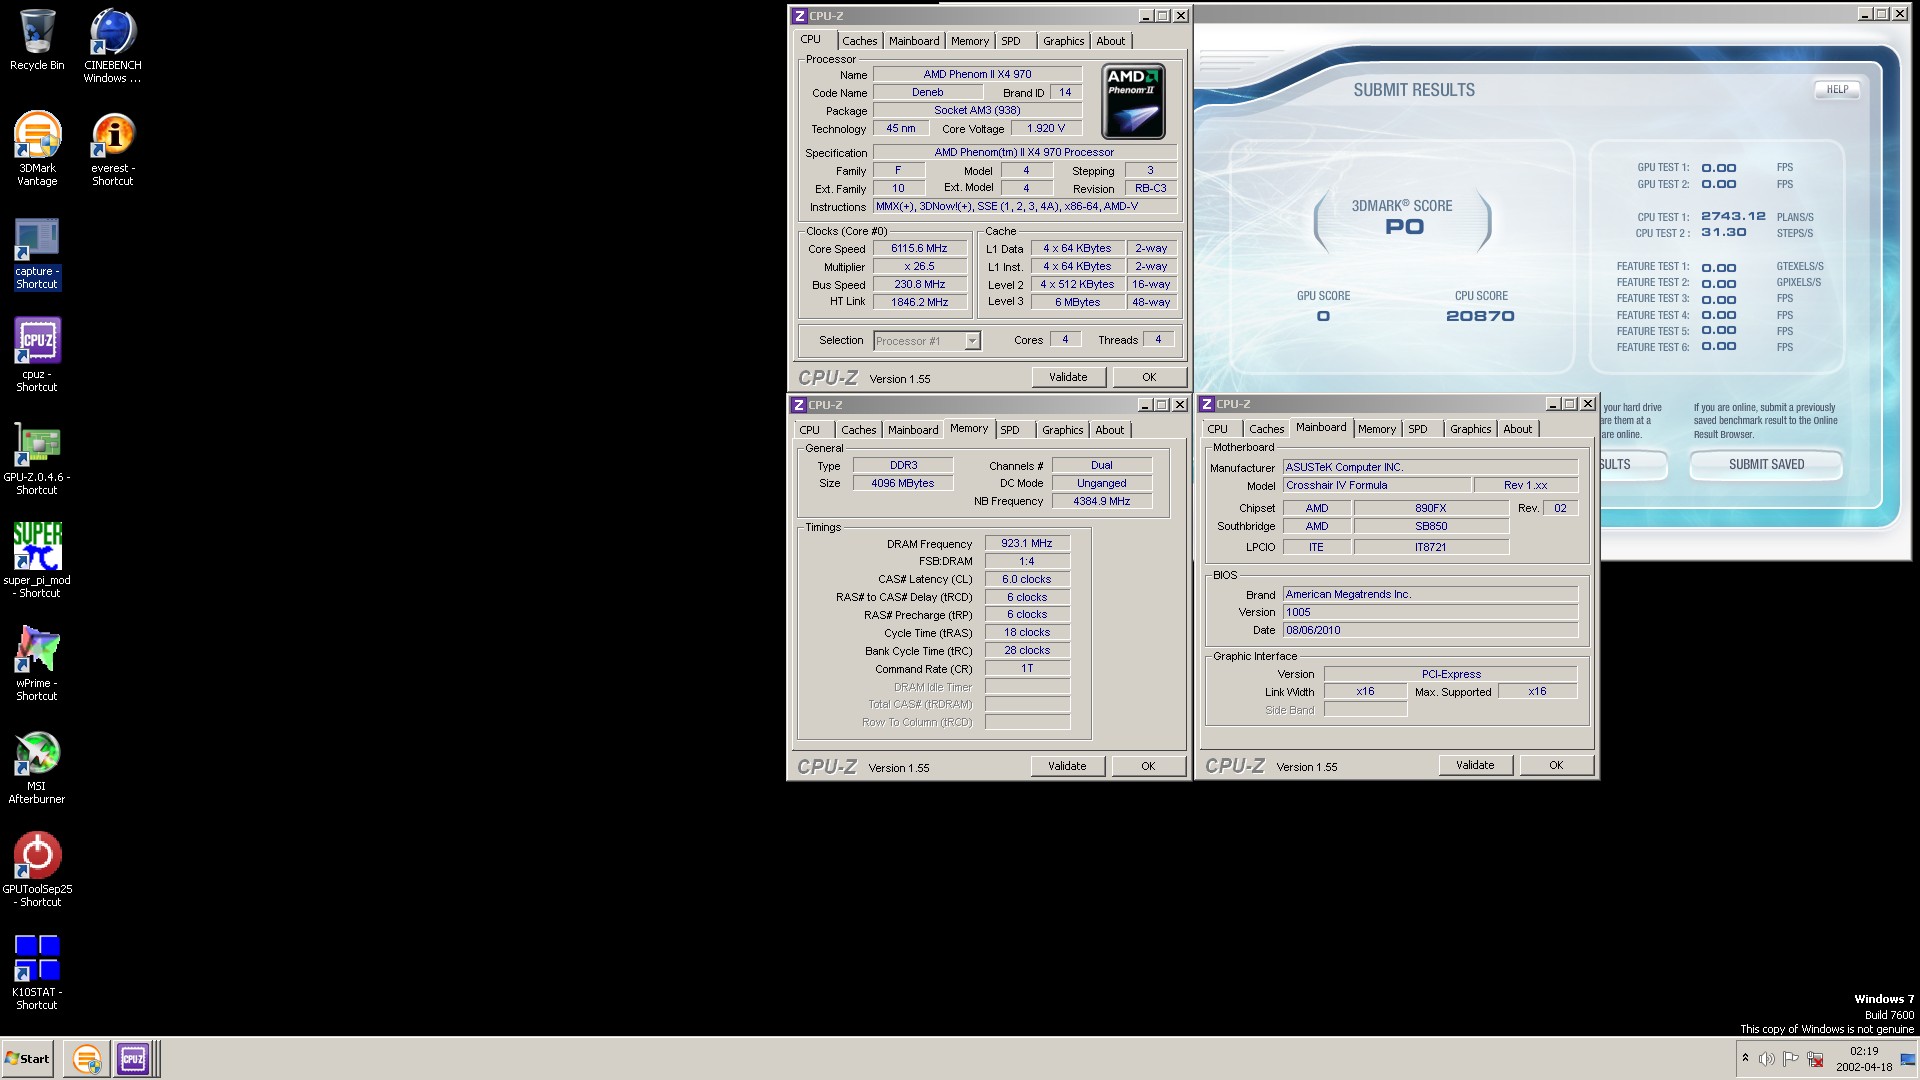Click Validate in the top CPU-Z window

click(1068, 377)
